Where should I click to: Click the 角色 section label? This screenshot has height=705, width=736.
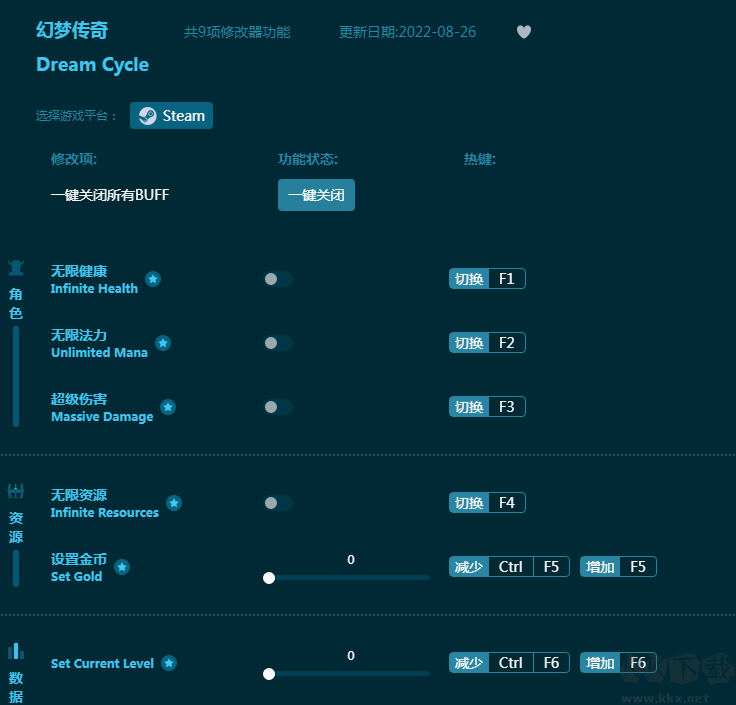16,304
